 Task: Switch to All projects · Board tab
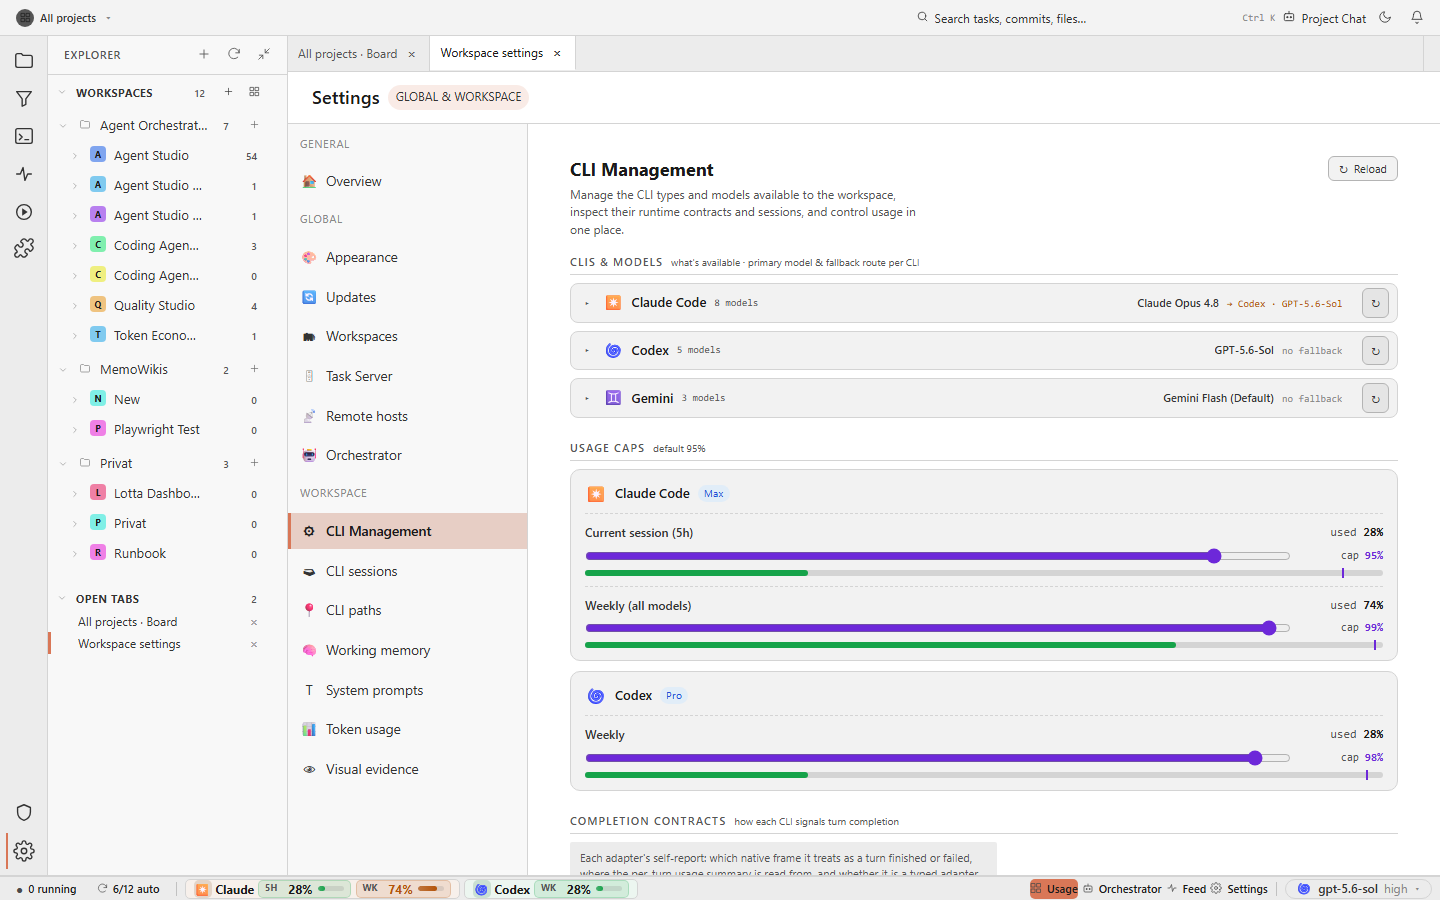coord(347,54)
